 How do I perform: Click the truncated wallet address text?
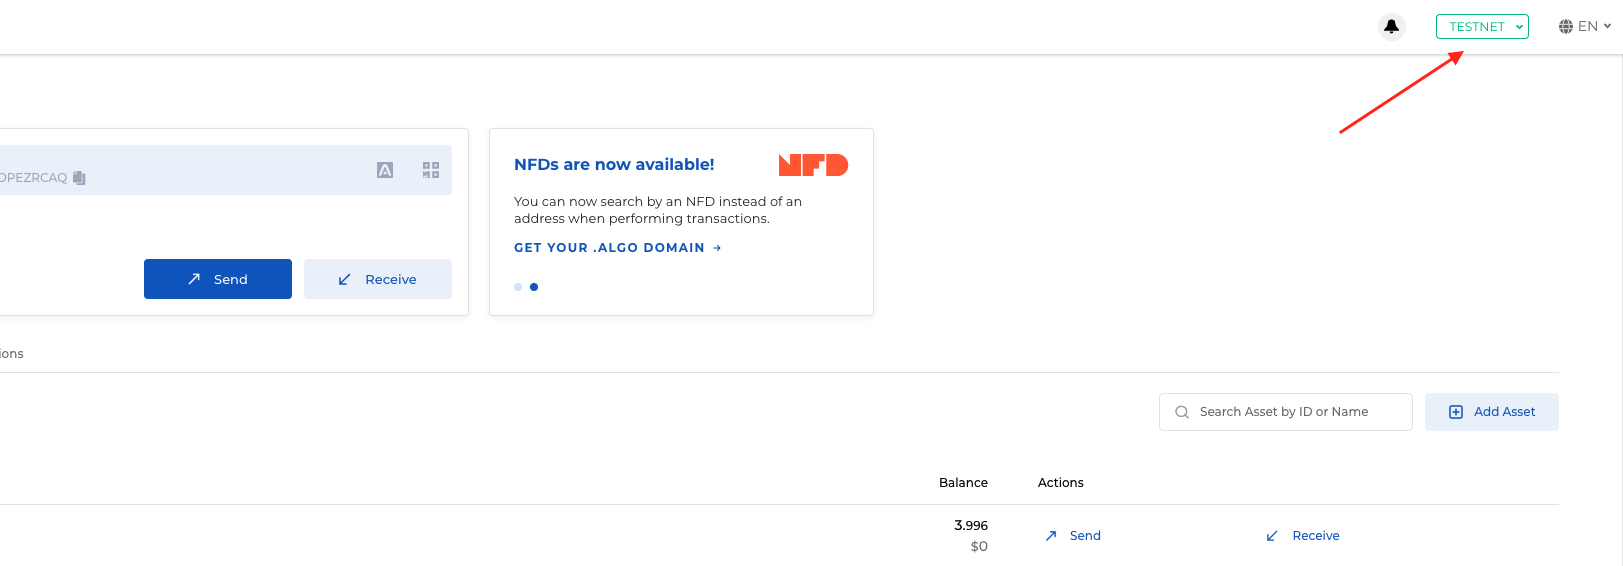[34, 178]
